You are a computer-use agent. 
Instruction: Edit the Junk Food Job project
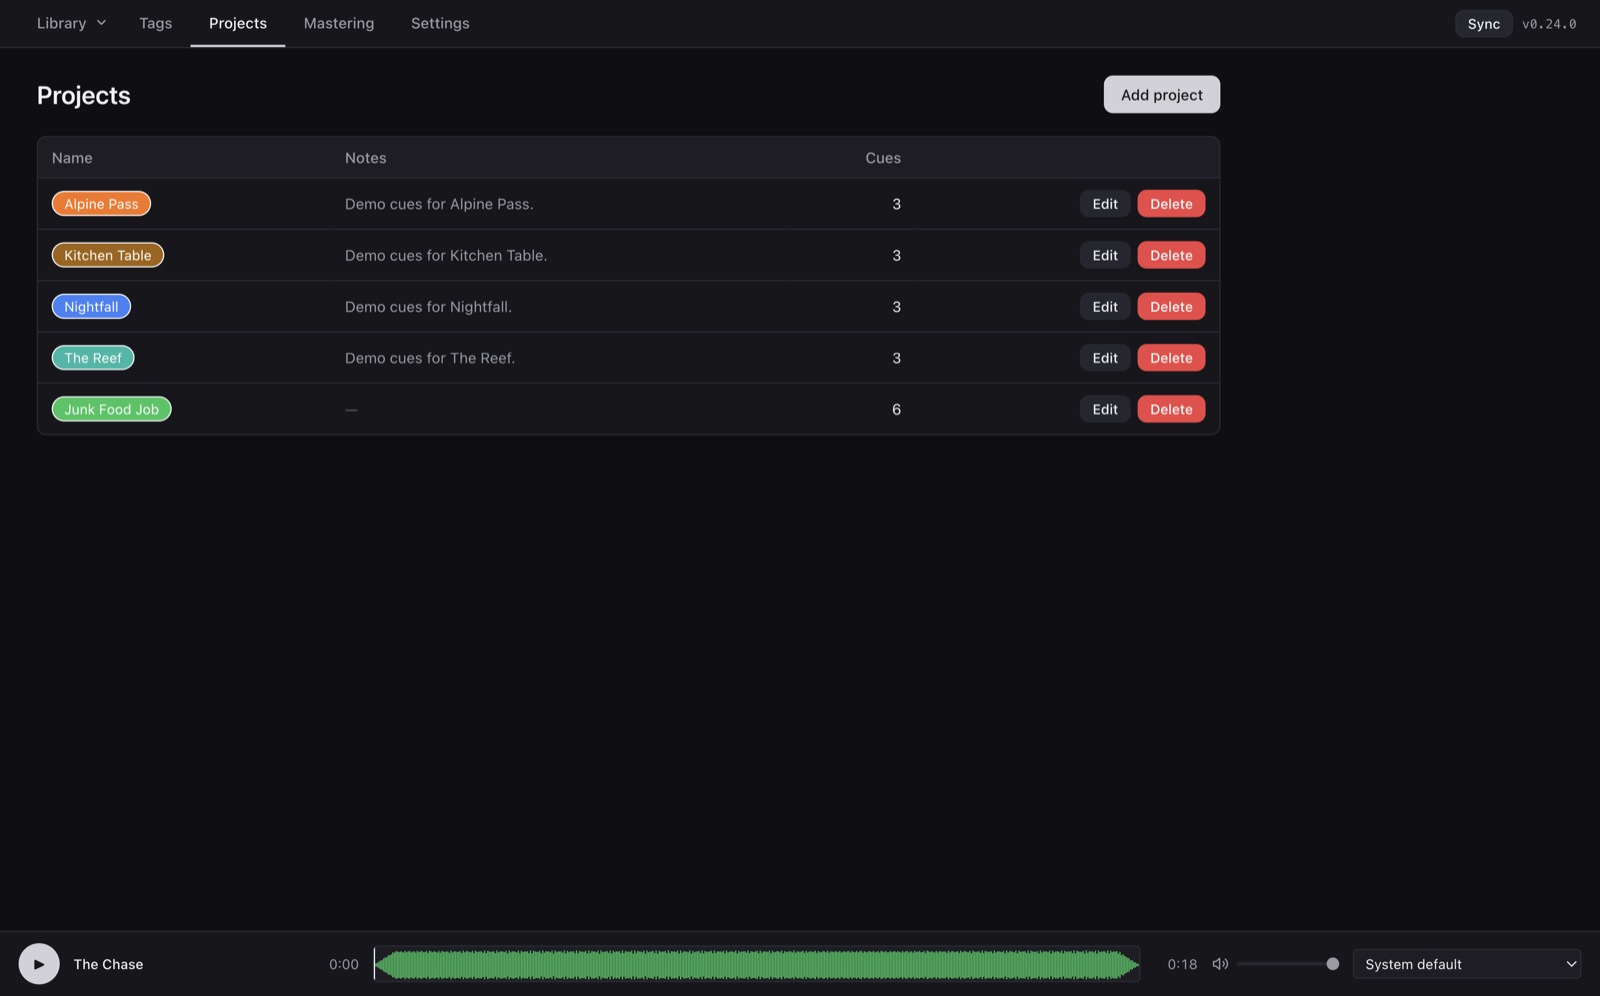(x=1105, y=409)
